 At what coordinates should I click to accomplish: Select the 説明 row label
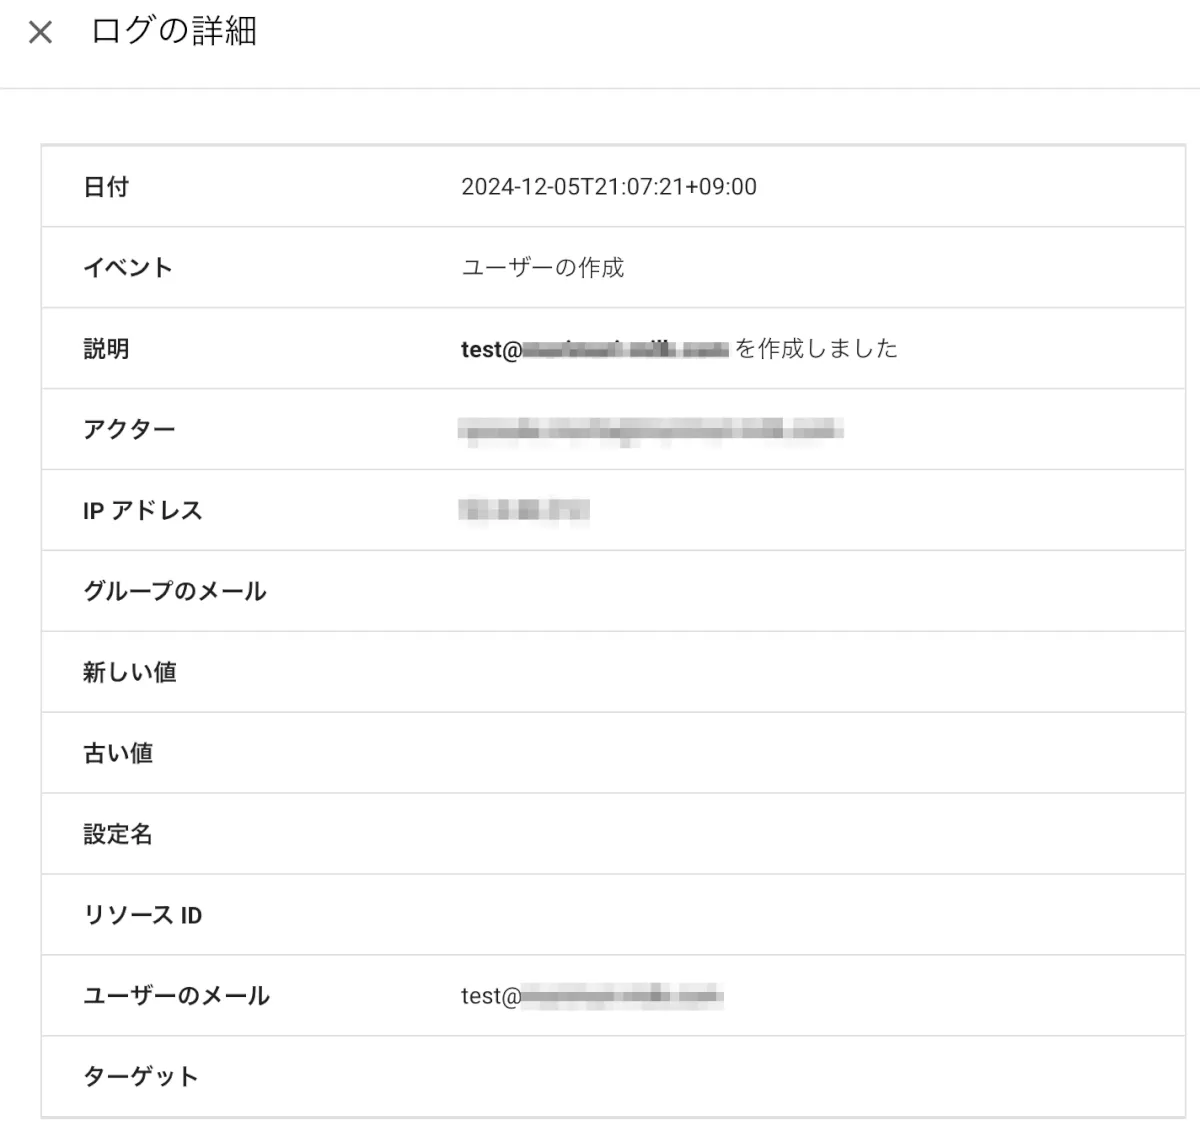(106, 349)
